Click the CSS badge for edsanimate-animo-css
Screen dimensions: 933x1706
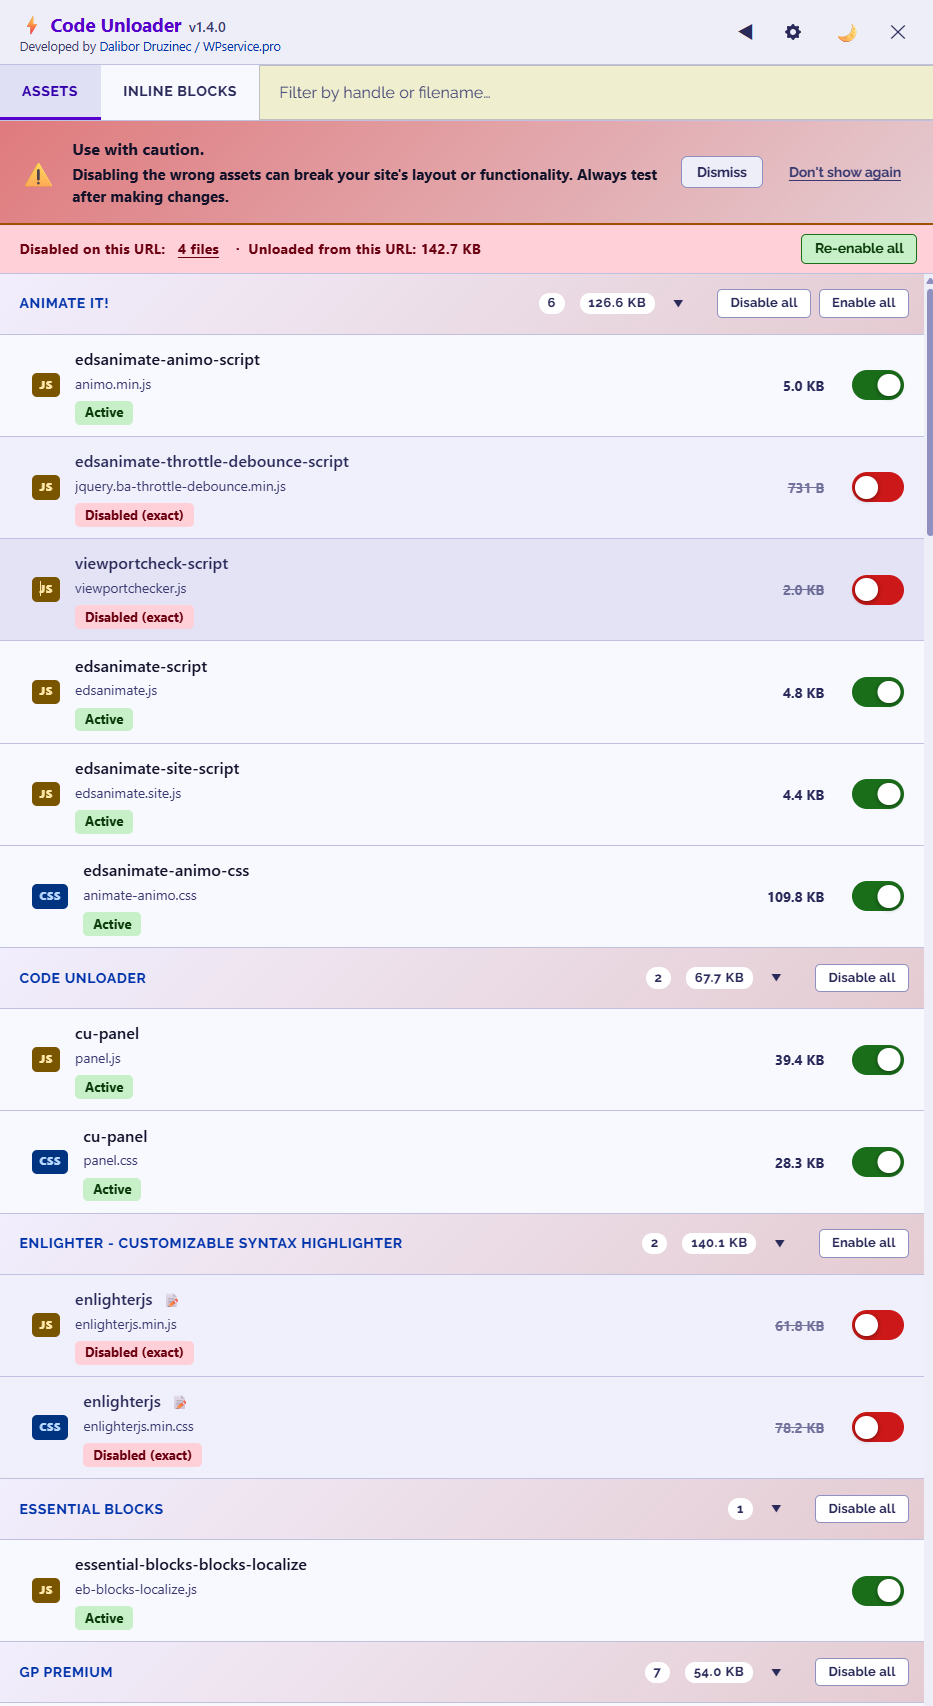tap(50, 896)
